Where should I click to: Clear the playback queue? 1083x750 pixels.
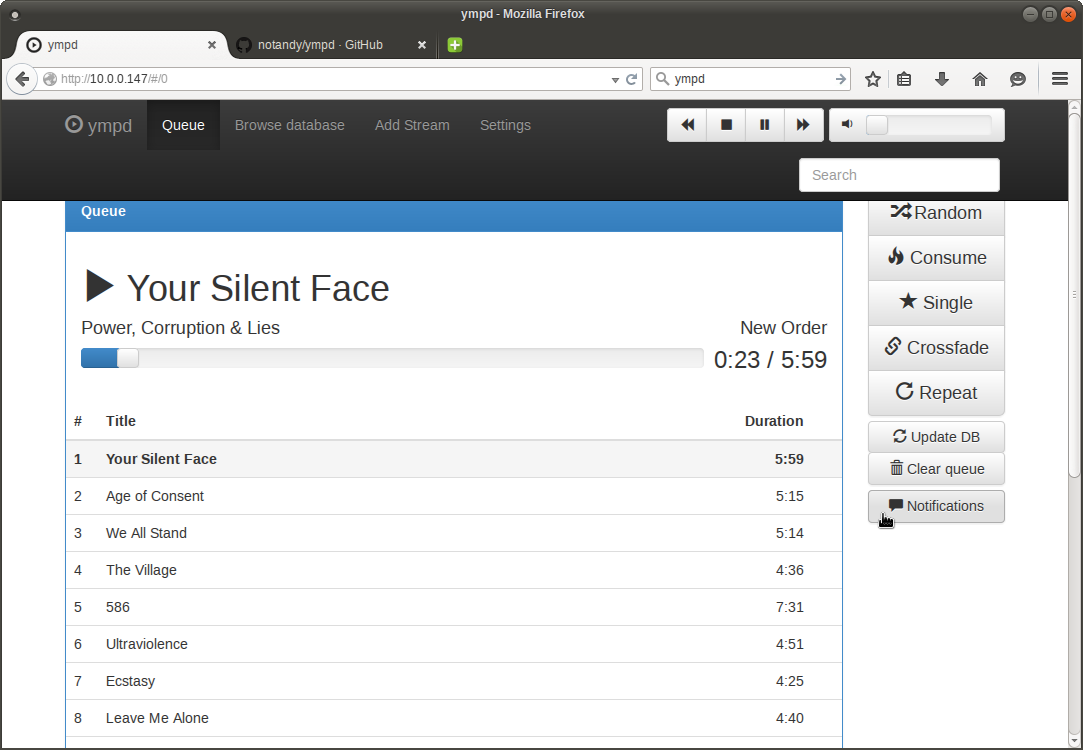936,468
